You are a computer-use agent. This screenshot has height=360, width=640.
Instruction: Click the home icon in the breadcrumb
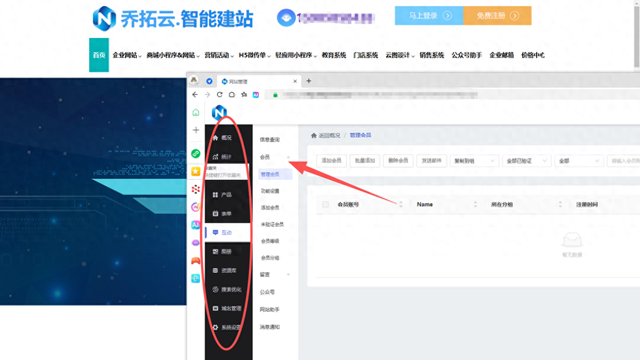click(313, 136)
